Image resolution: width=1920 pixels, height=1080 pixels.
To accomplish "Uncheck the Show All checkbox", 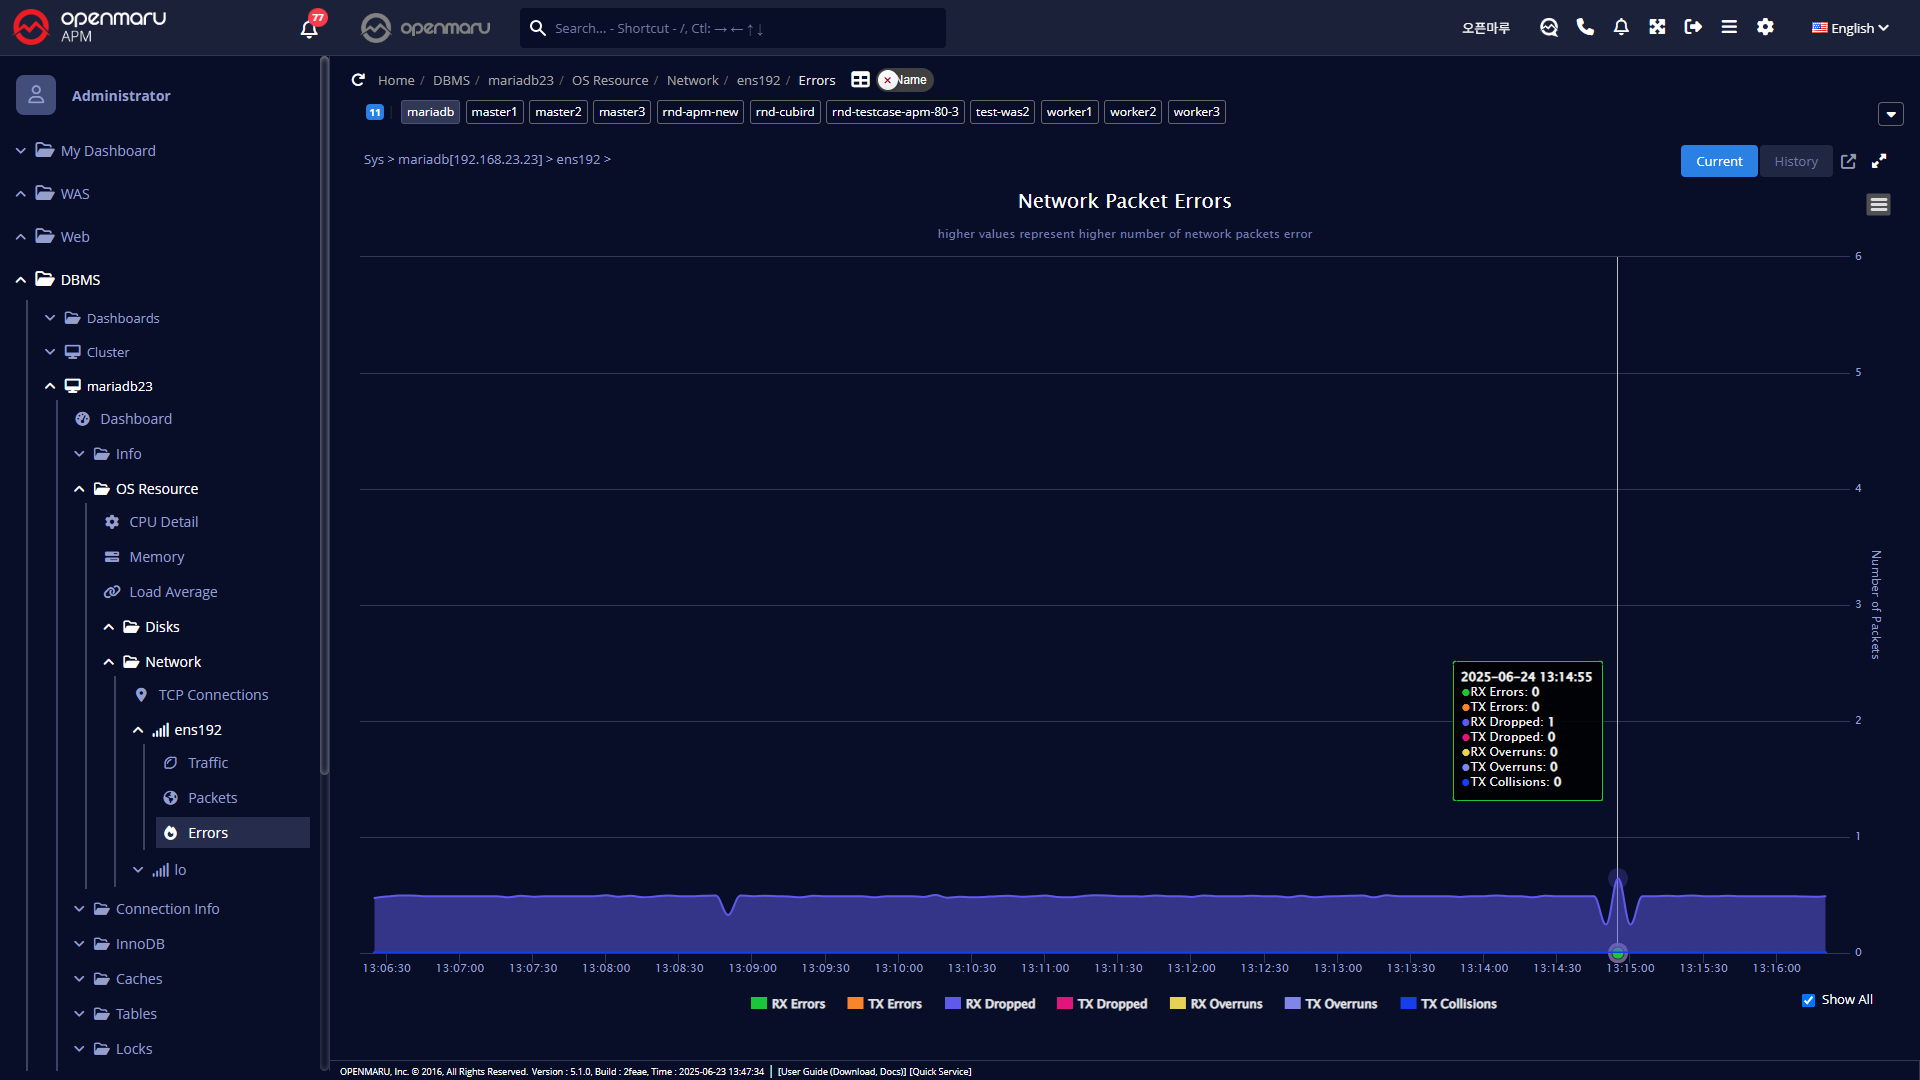I will click(1808, 1000).
